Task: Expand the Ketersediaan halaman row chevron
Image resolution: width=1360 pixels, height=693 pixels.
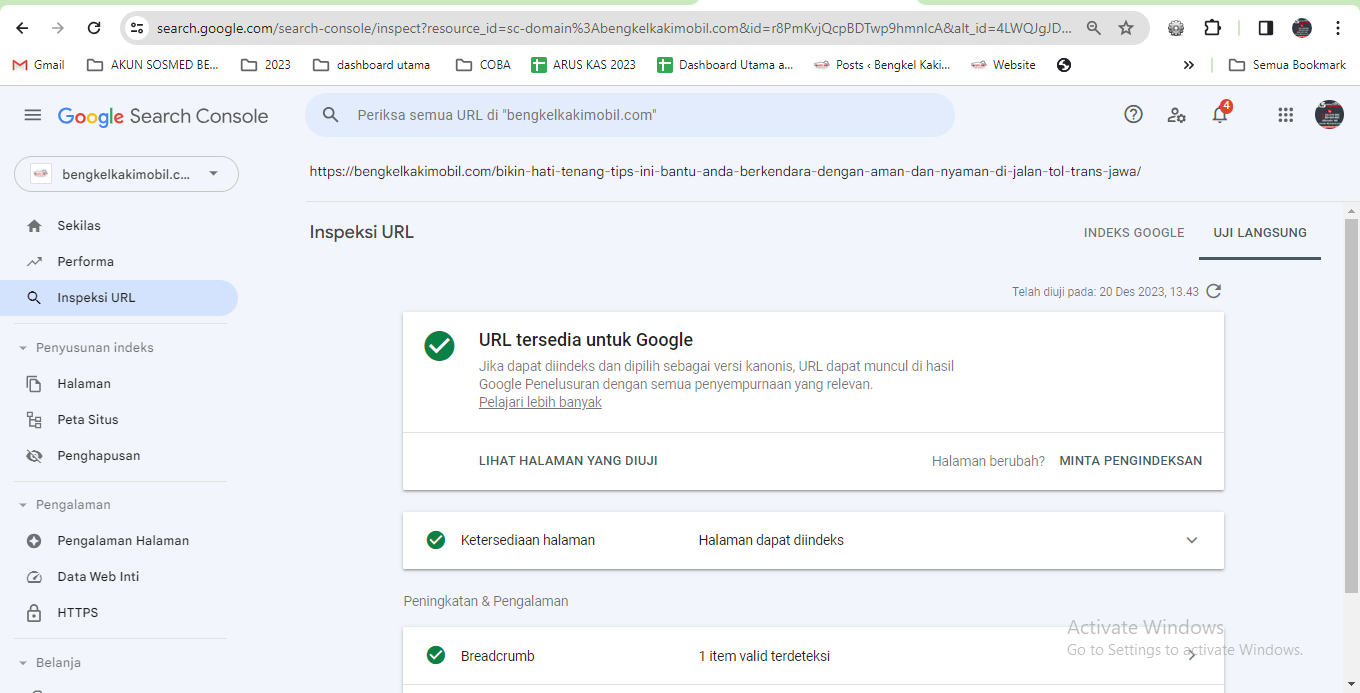Action: [1192, 540]
